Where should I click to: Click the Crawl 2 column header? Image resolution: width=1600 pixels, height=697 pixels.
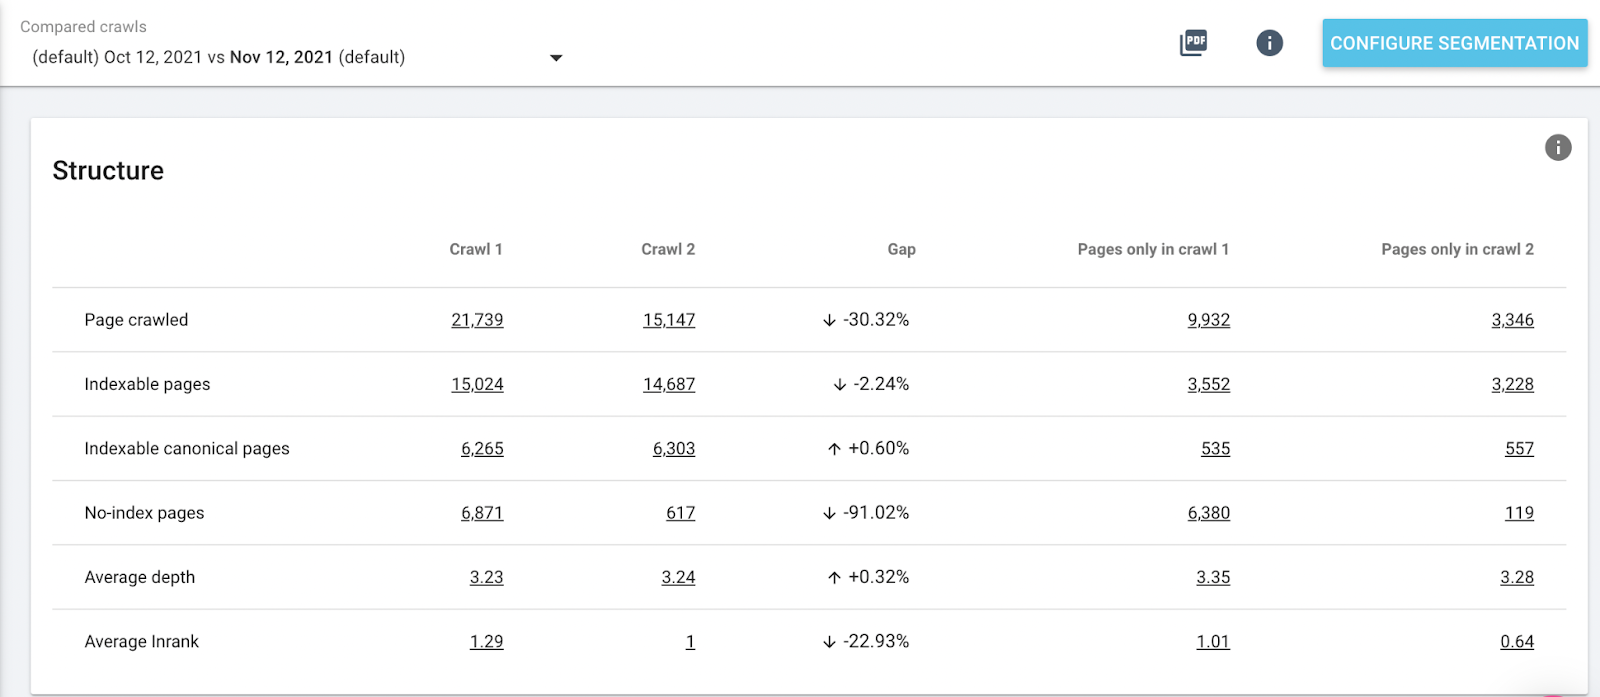(x=668, y=249)
